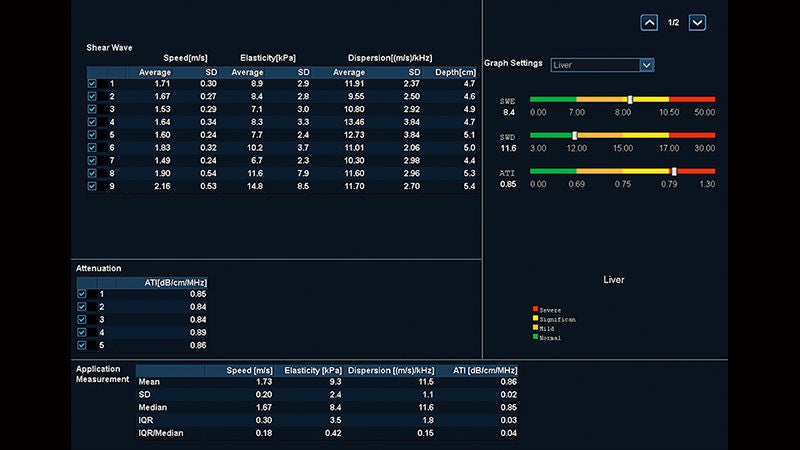Go to next page with down arrow
This screenshot has height=450, width=800.
coord(697,22)
